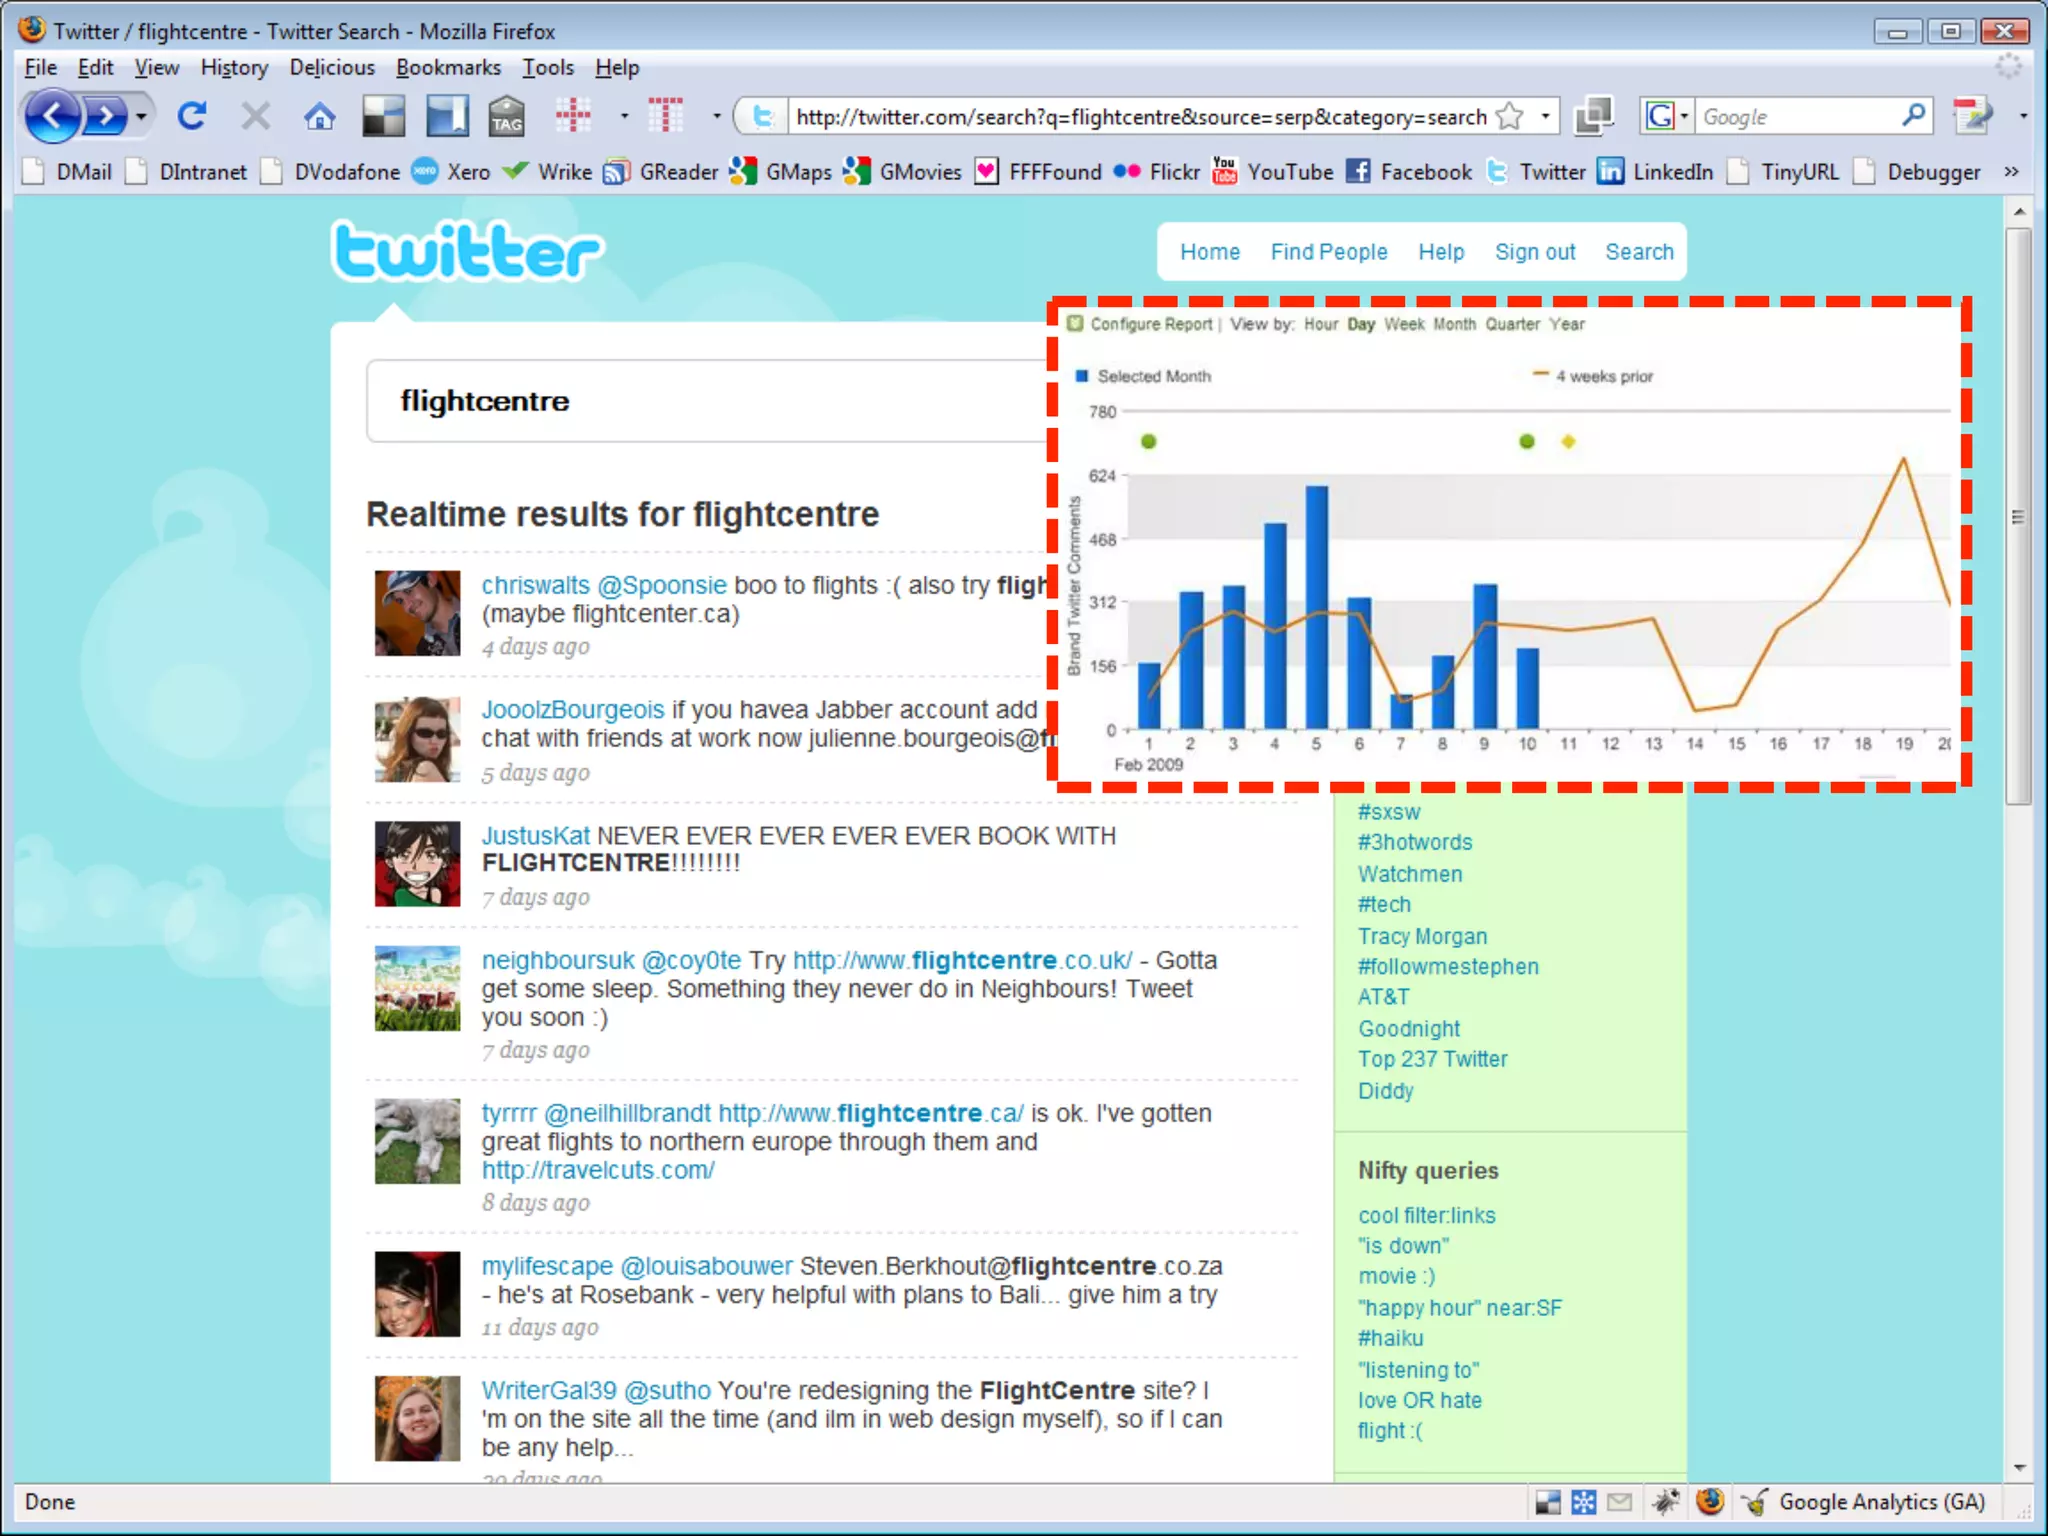
Task: Bookmark this page with the star icon
Action: click(1509, 117)
